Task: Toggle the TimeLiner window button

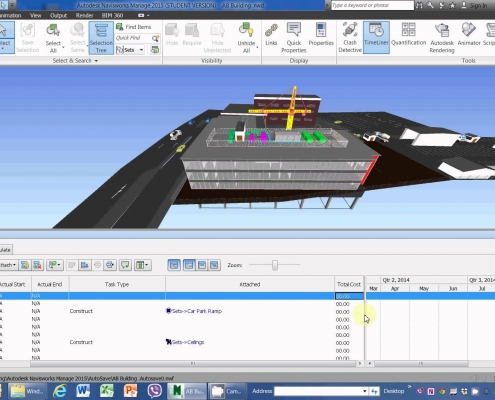Action: point(376,37)
